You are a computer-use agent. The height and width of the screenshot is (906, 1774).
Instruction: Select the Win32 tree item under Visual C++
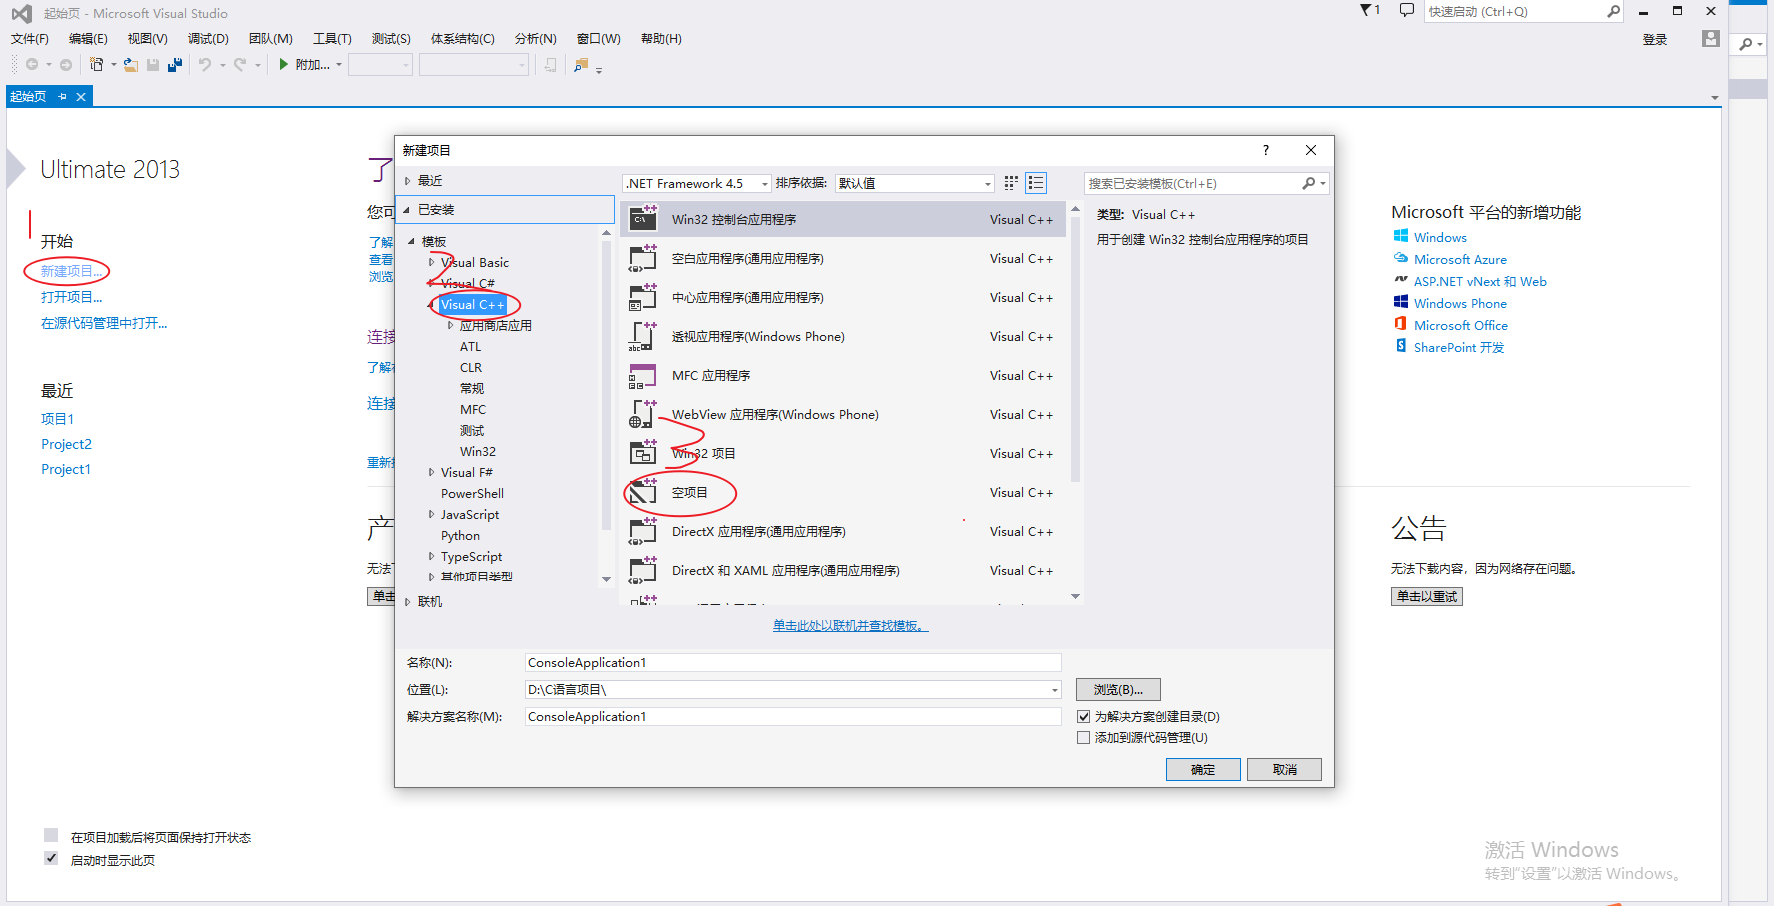[x=478, y=452]
